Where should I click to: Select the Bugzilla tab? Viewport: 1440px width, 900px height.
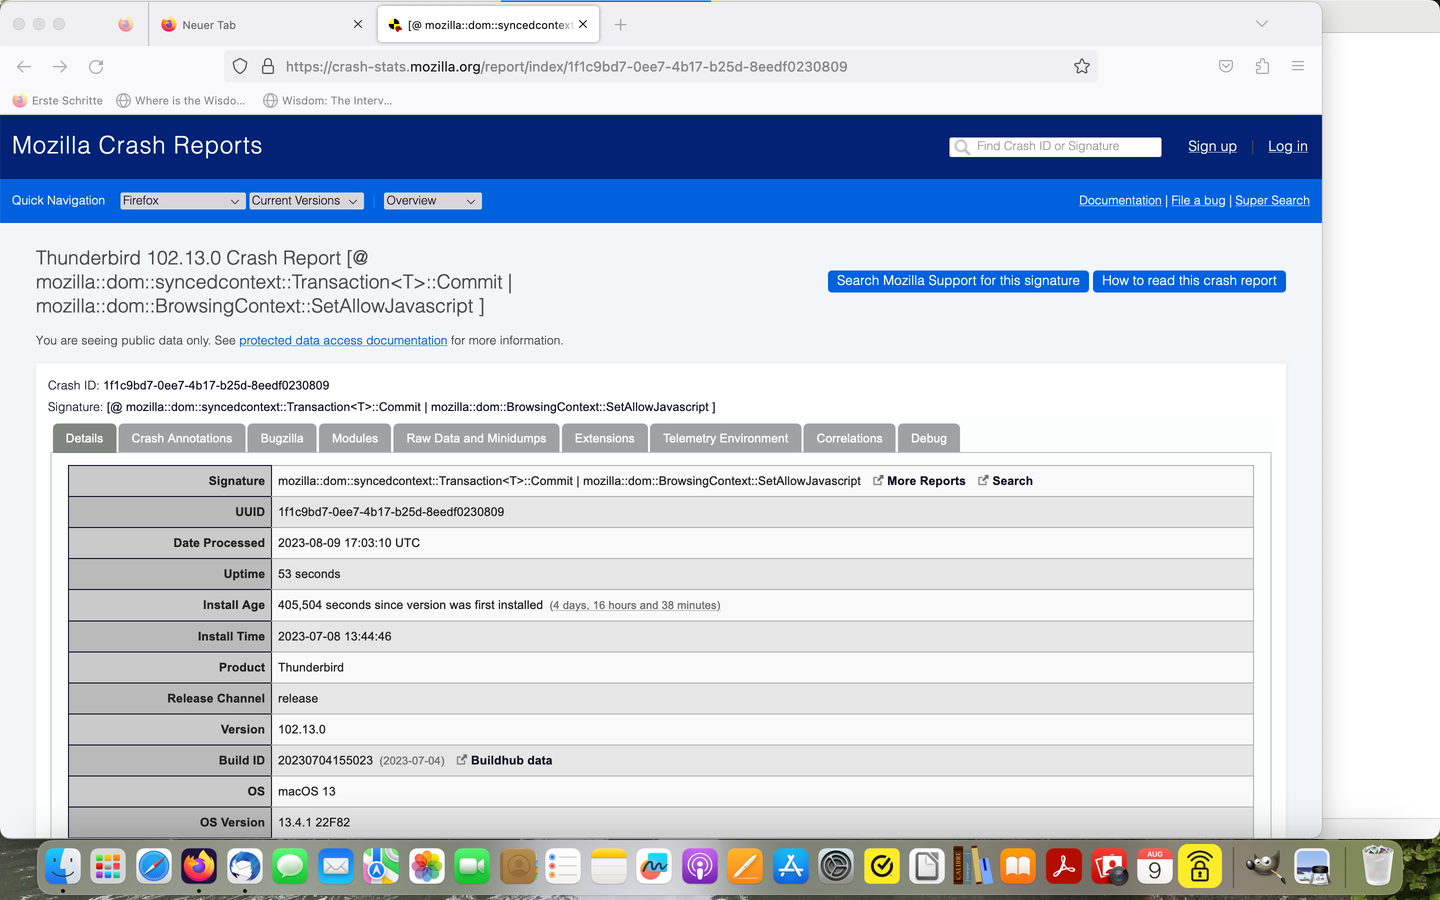tap(282, 438)
